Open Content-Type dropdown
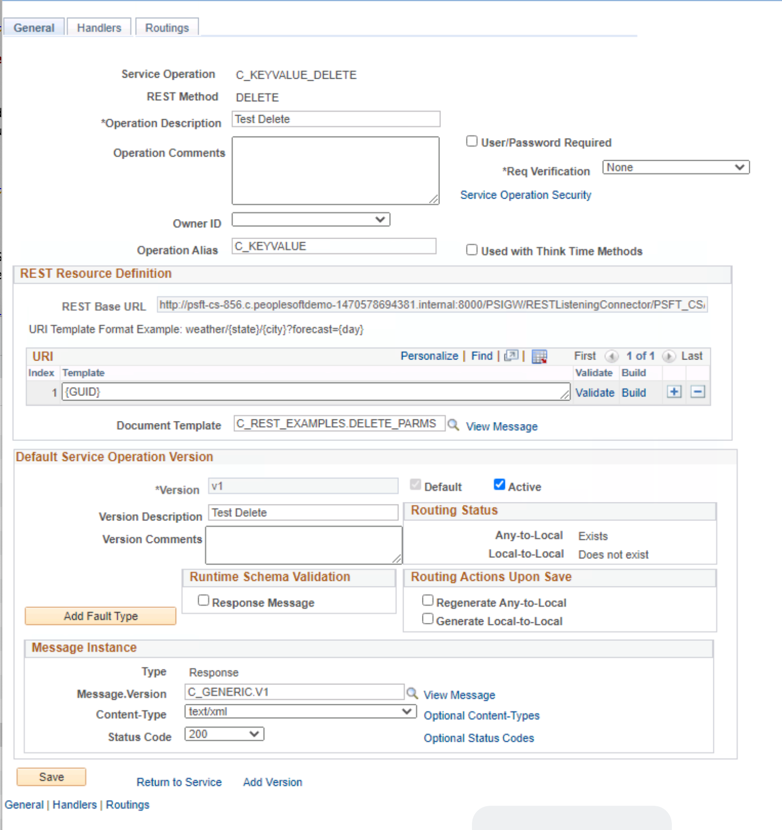Image resolution: width=782 pixels, height=830 pixels. click(x=300, y=711)
